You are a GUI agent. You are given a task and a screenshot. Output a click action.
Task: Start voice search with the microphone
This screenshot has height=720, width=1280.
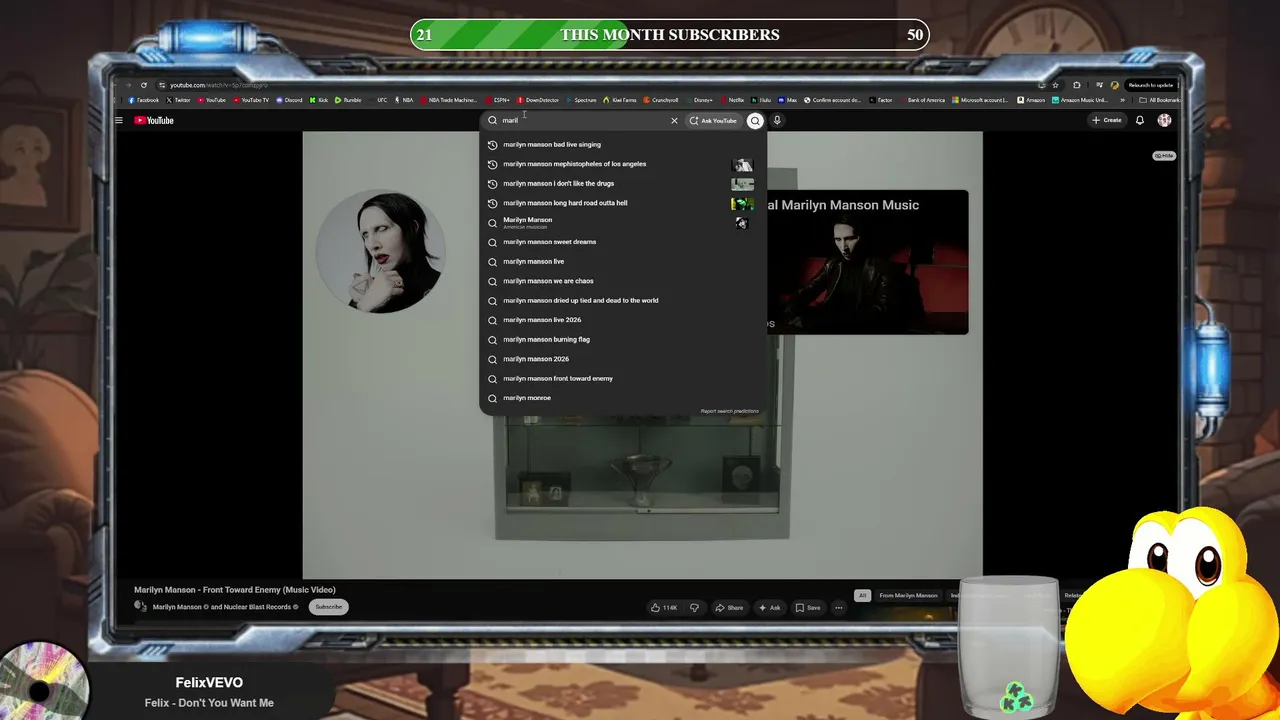click(x=777, y=120)
